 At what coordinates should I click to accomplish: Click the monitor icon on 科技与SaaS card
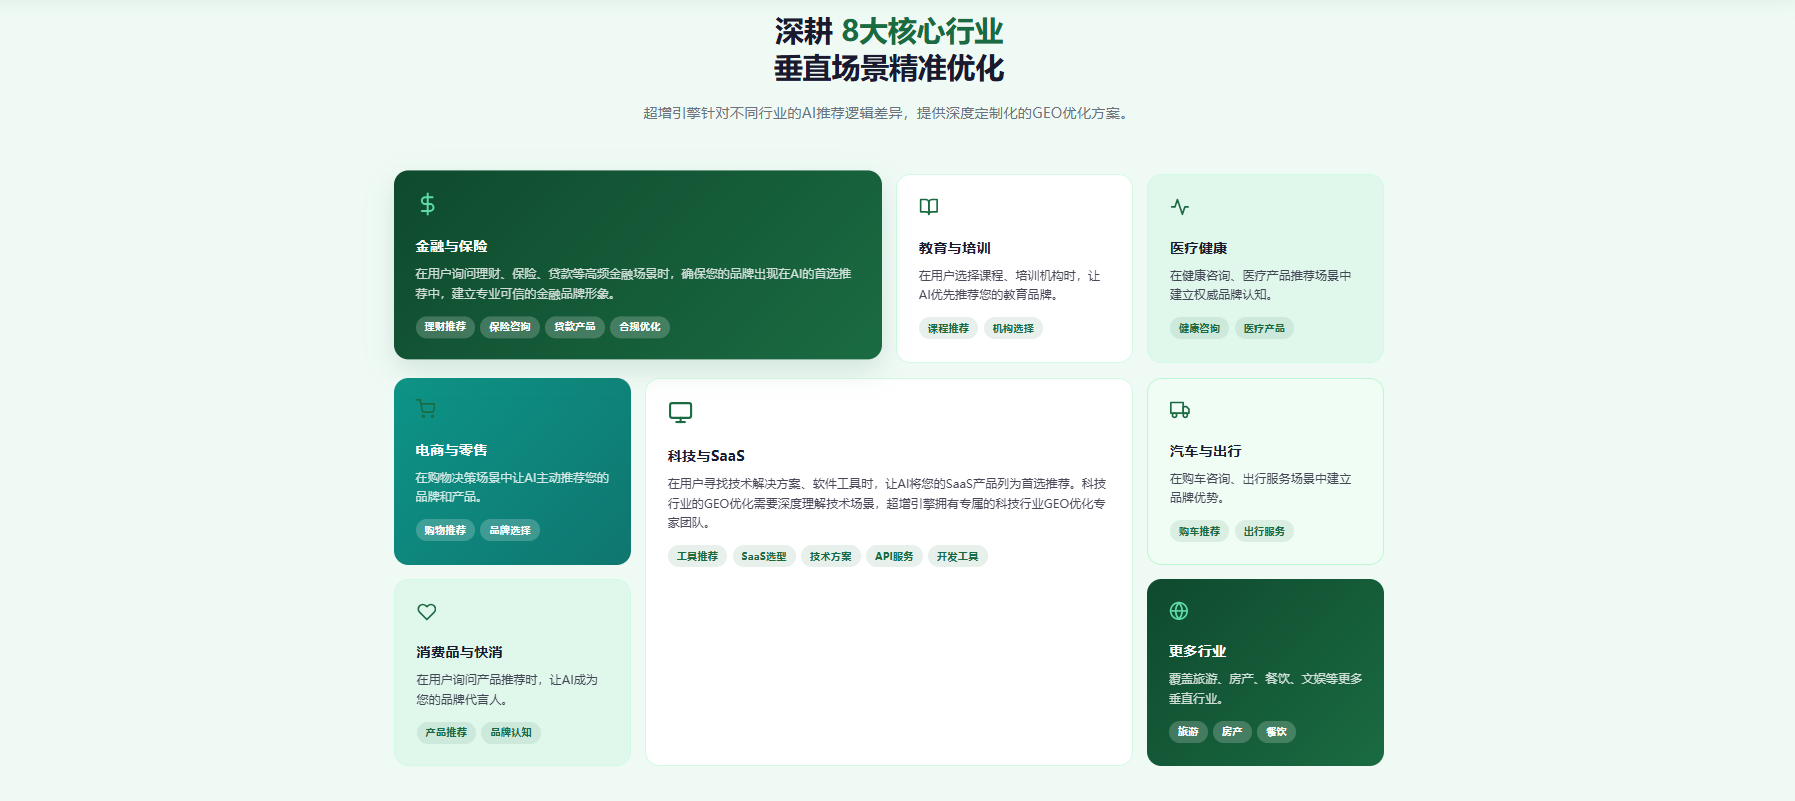pyautogui.click(x=680, y=412)
